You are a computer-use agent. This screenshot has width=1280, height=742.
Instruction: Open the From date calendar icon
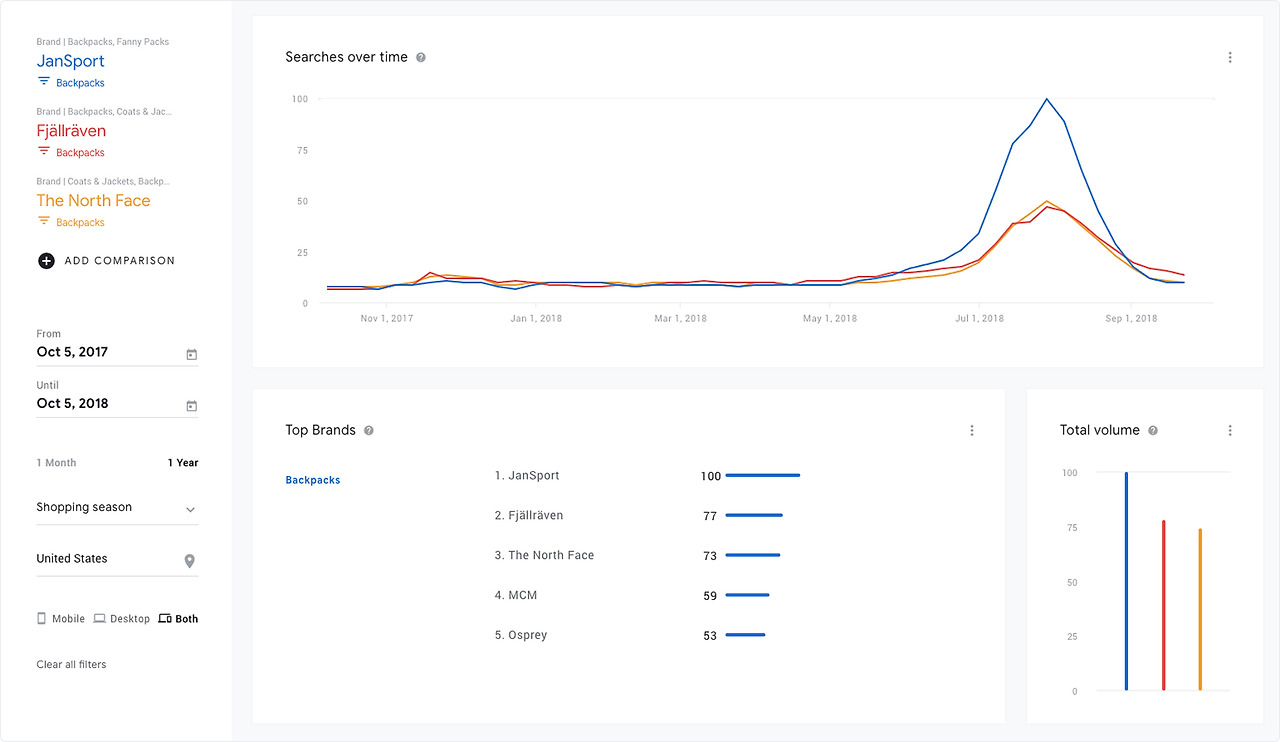tap(191, 354)
